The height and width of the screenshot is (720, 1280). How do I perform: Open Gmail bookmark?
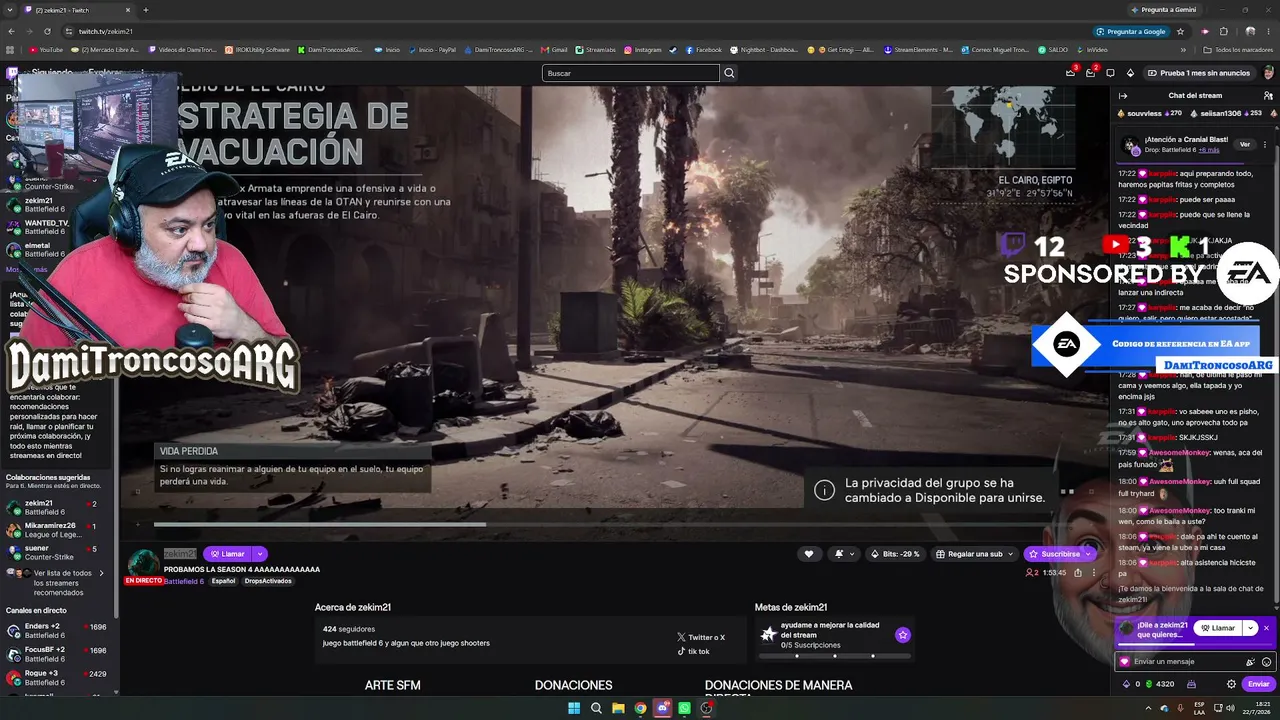[x=554, y=49]
